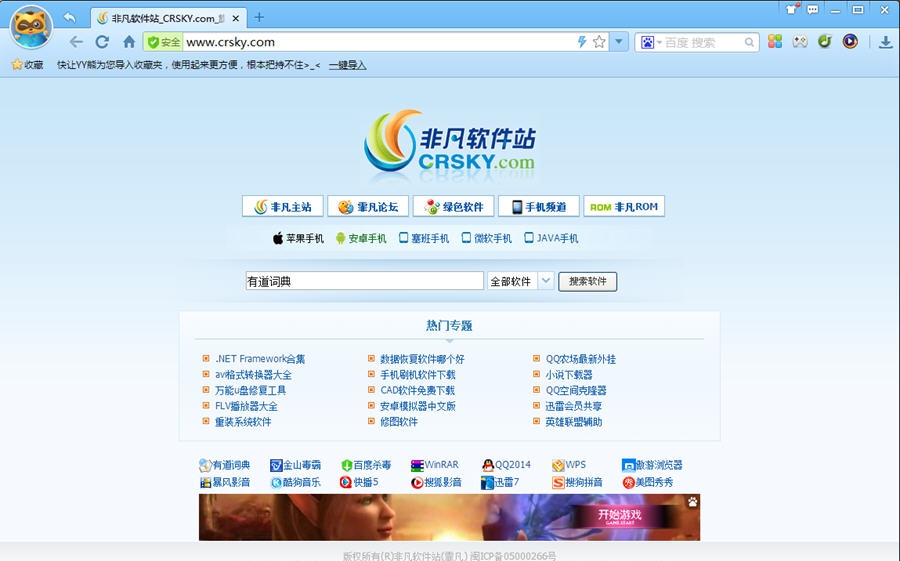The height and width of the screenshot is (561, 900).
Task: Open 小说下载器 link
Action: (569, 375)
